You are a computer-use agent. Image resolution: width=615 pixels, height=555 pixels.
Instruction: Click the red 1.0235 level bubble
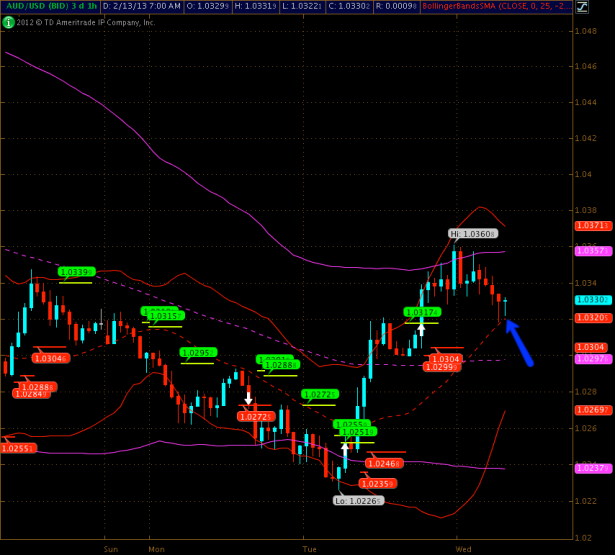point(378,484)
